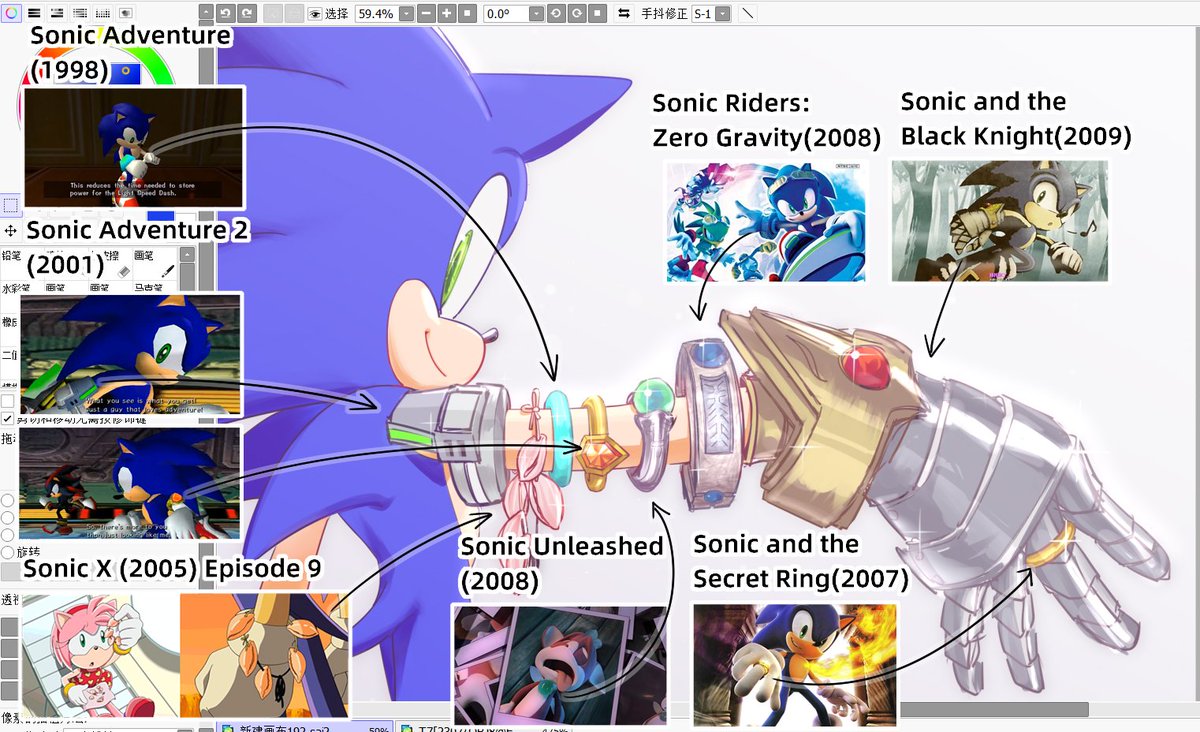Viewport: 1200px width, 732px height.
Task: Select the move tool
Action: click(10, 230)
